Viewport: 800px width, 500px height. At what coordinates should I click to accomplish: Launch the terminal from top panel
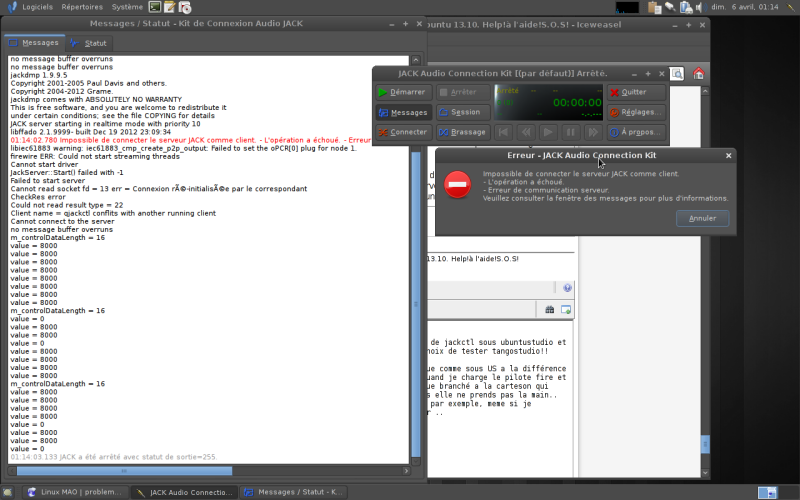[155, 7]
